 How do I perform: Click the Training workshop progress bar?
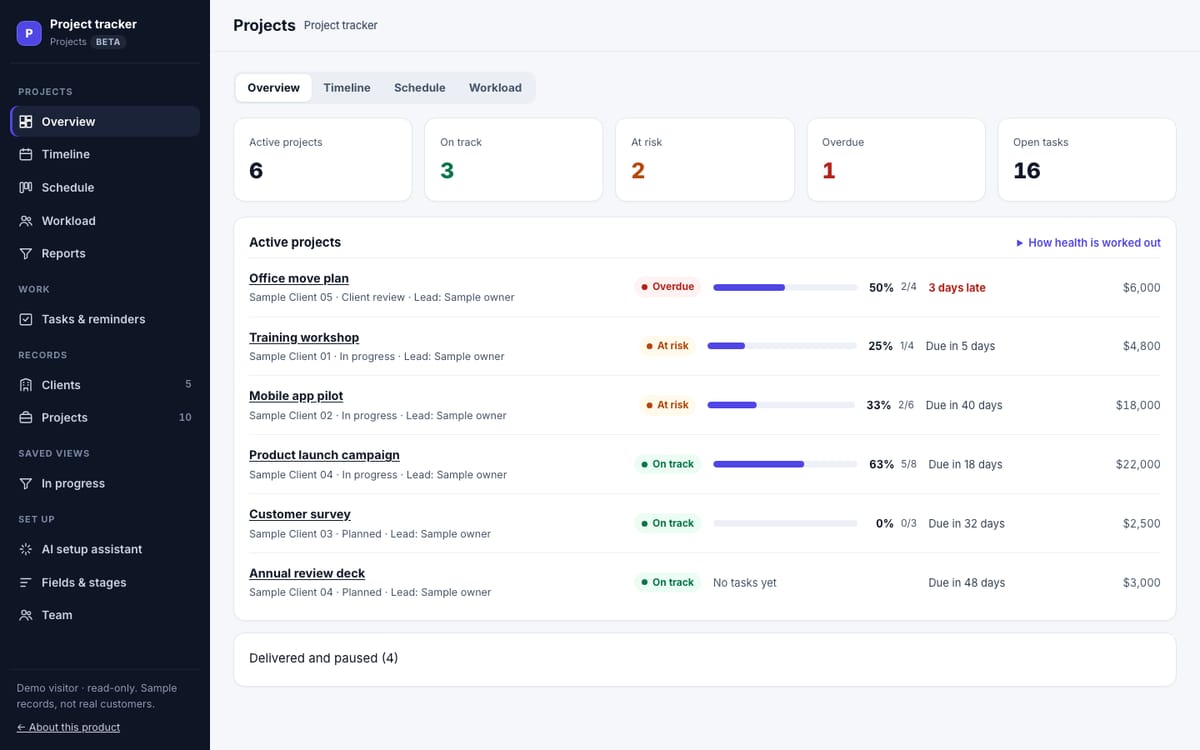[x=782, y=347]
